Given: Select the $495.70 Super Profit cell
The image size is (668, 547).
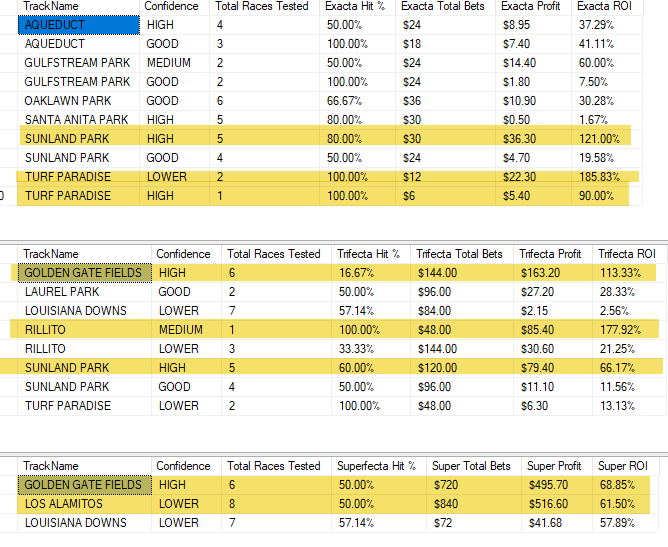Looking at the screenshot, I should pyautogui.click(x=556, y=485).
